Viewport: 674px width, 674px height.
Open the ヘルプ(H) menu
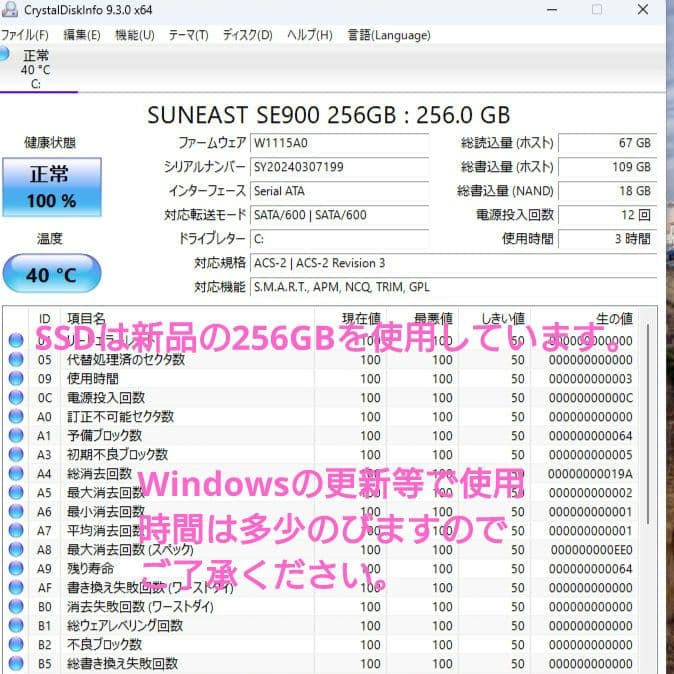[309, 35]
